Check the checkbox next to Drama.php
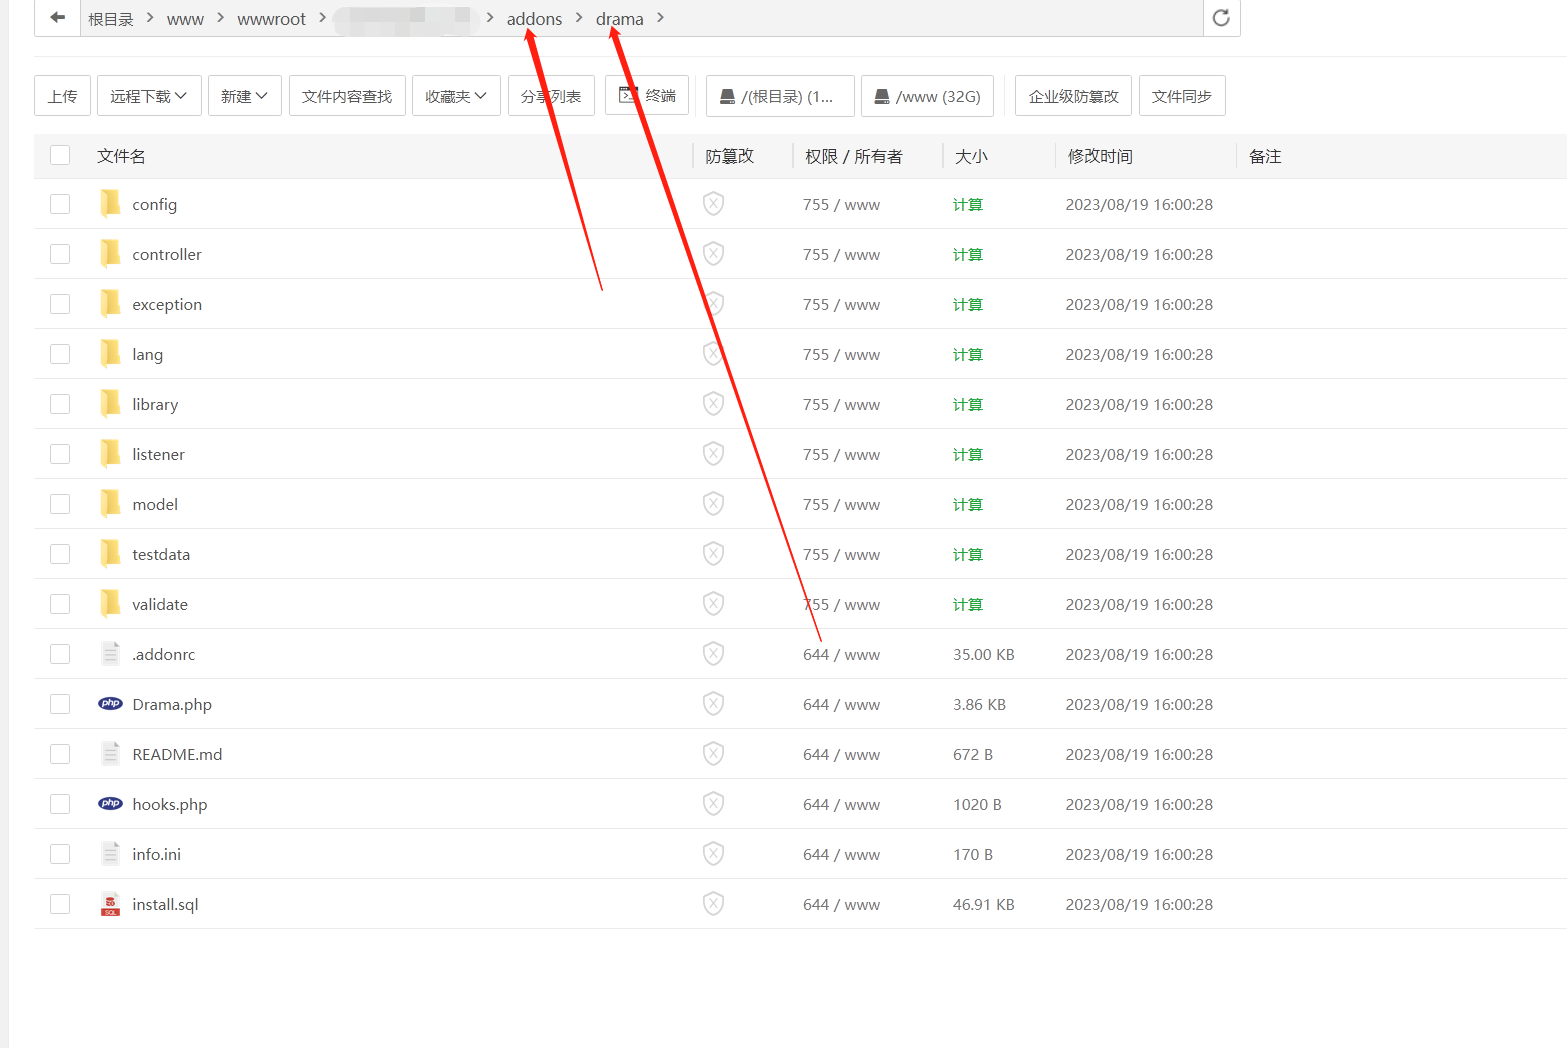This screenshot has height=1048, width=1567. 60,703
